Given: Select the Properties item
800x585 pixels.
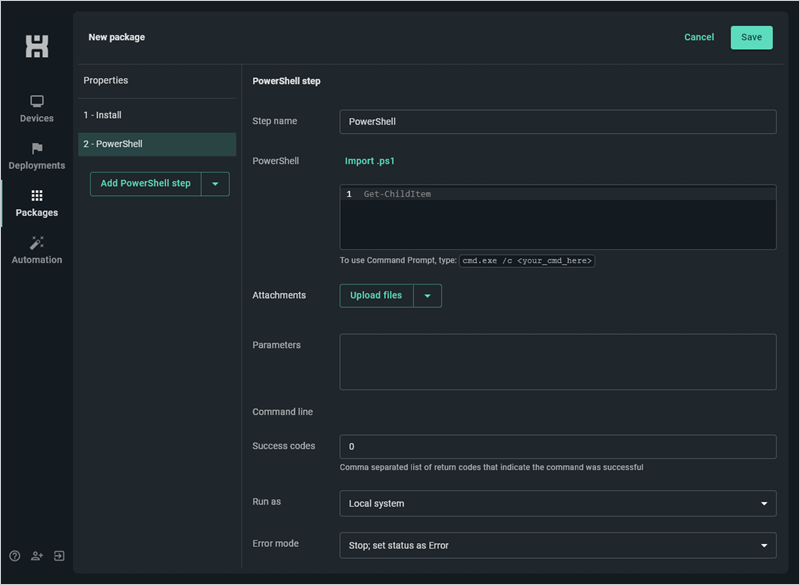Looking at the screenshot, I should [157, 81].
